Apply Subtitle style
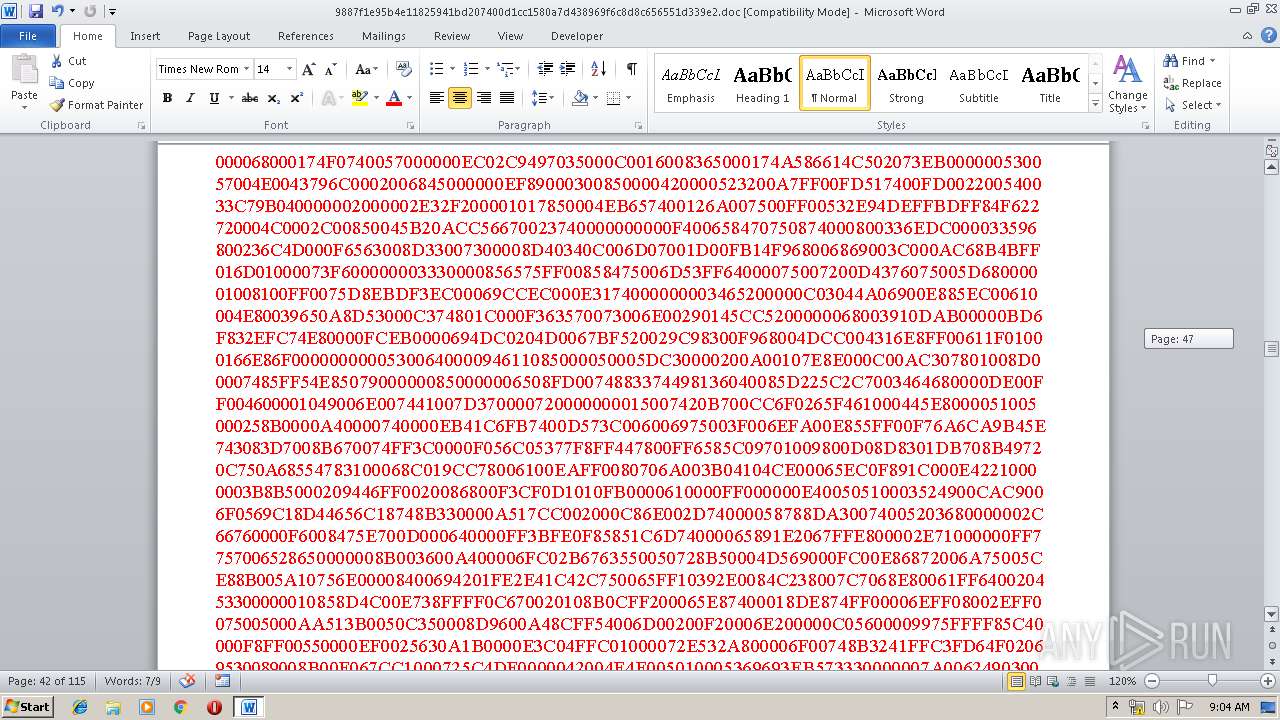 978,82
